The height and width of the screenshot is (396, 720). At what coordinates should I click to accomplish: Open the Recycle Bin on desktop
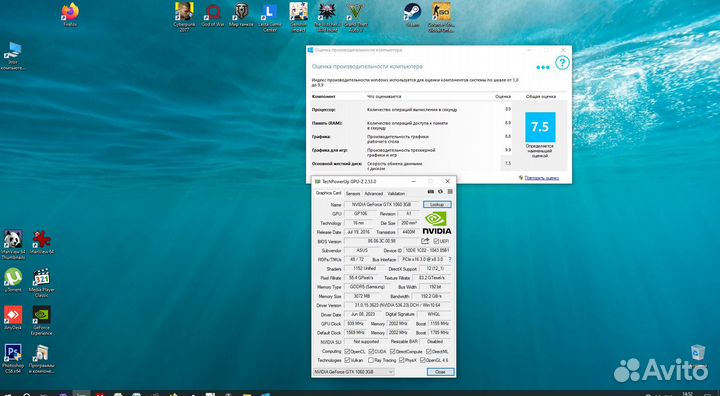coord(698,352)
